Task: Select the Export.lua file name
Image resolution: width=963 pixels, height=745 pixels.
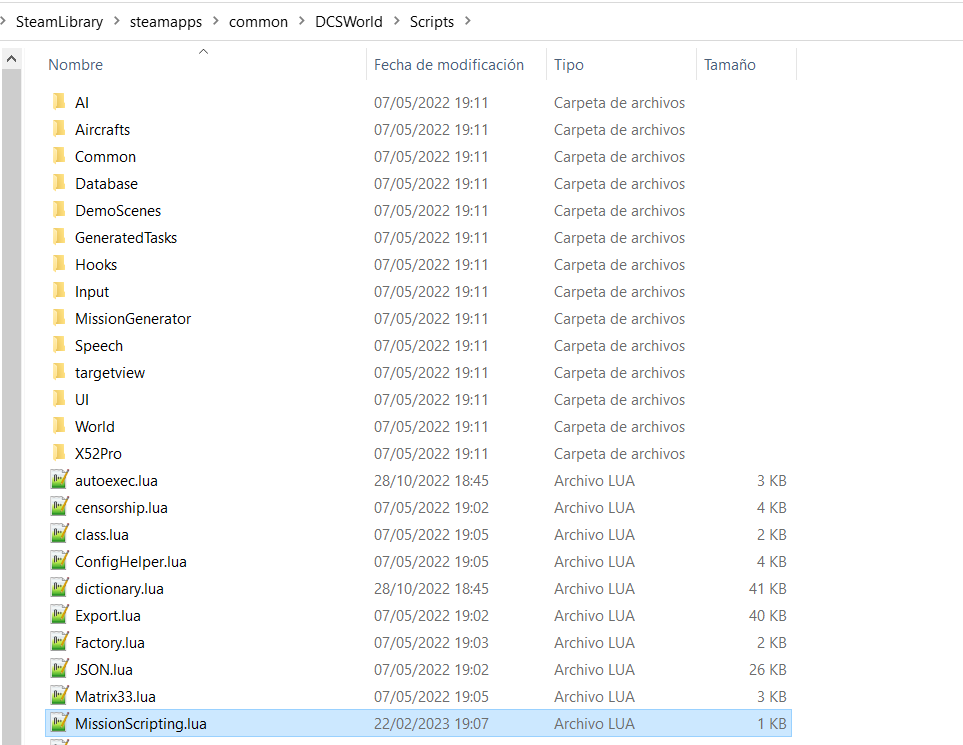Action: tap(107, 616)
